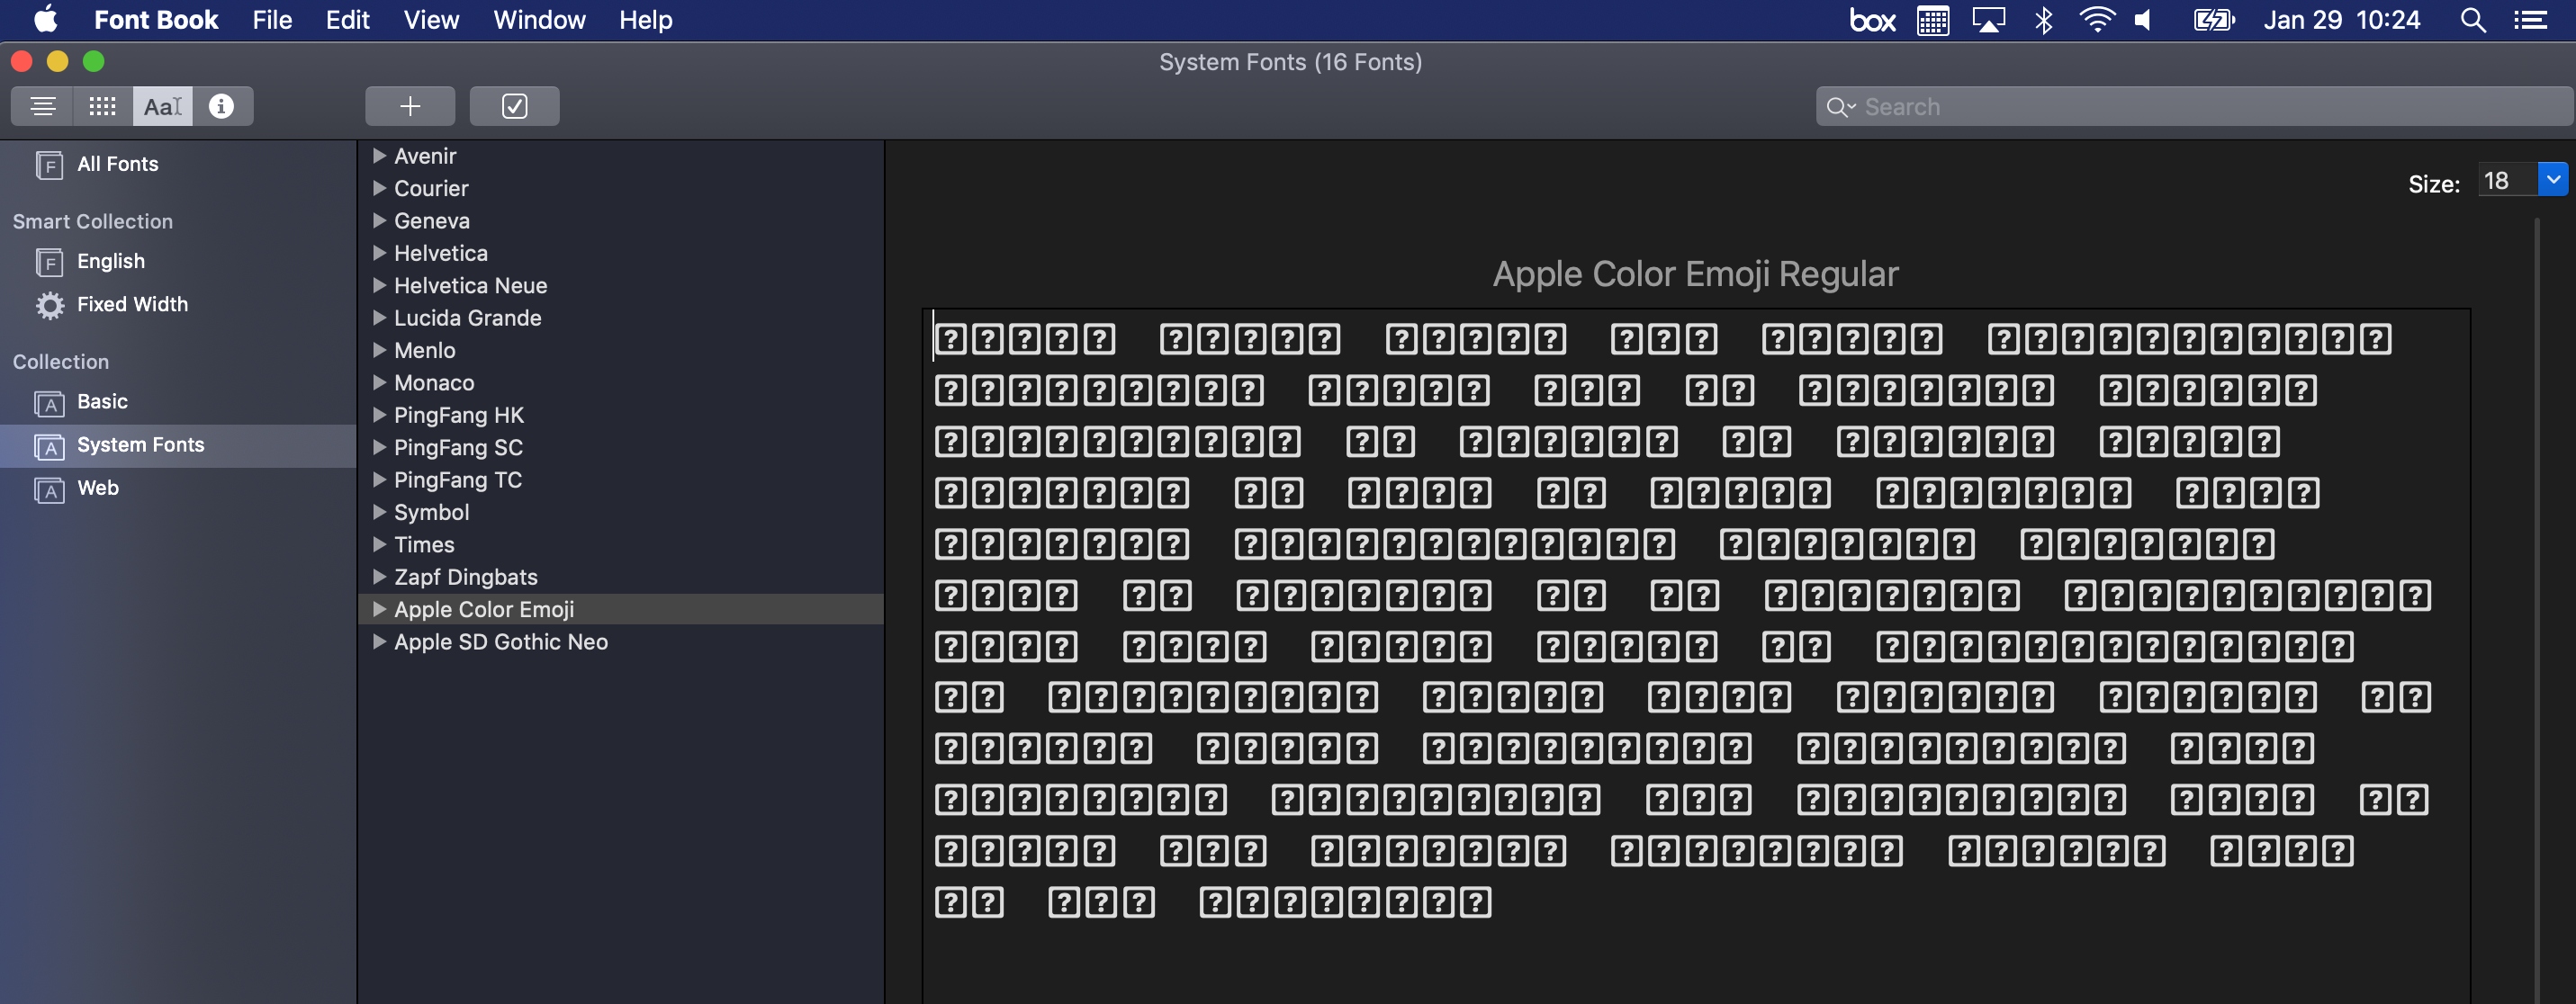Expand the Avenir font family
This screenshot has height=1004, width=2576.
click(379, 156)
